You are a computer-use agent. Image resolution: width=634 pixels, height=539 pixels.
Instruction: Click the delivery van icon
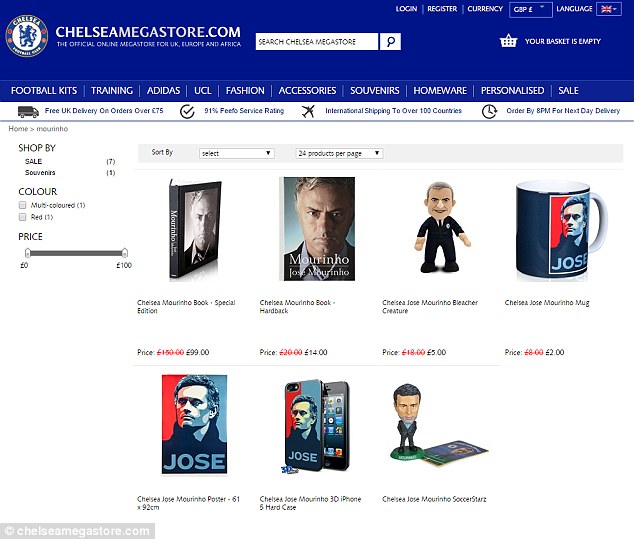pos(28,111)
